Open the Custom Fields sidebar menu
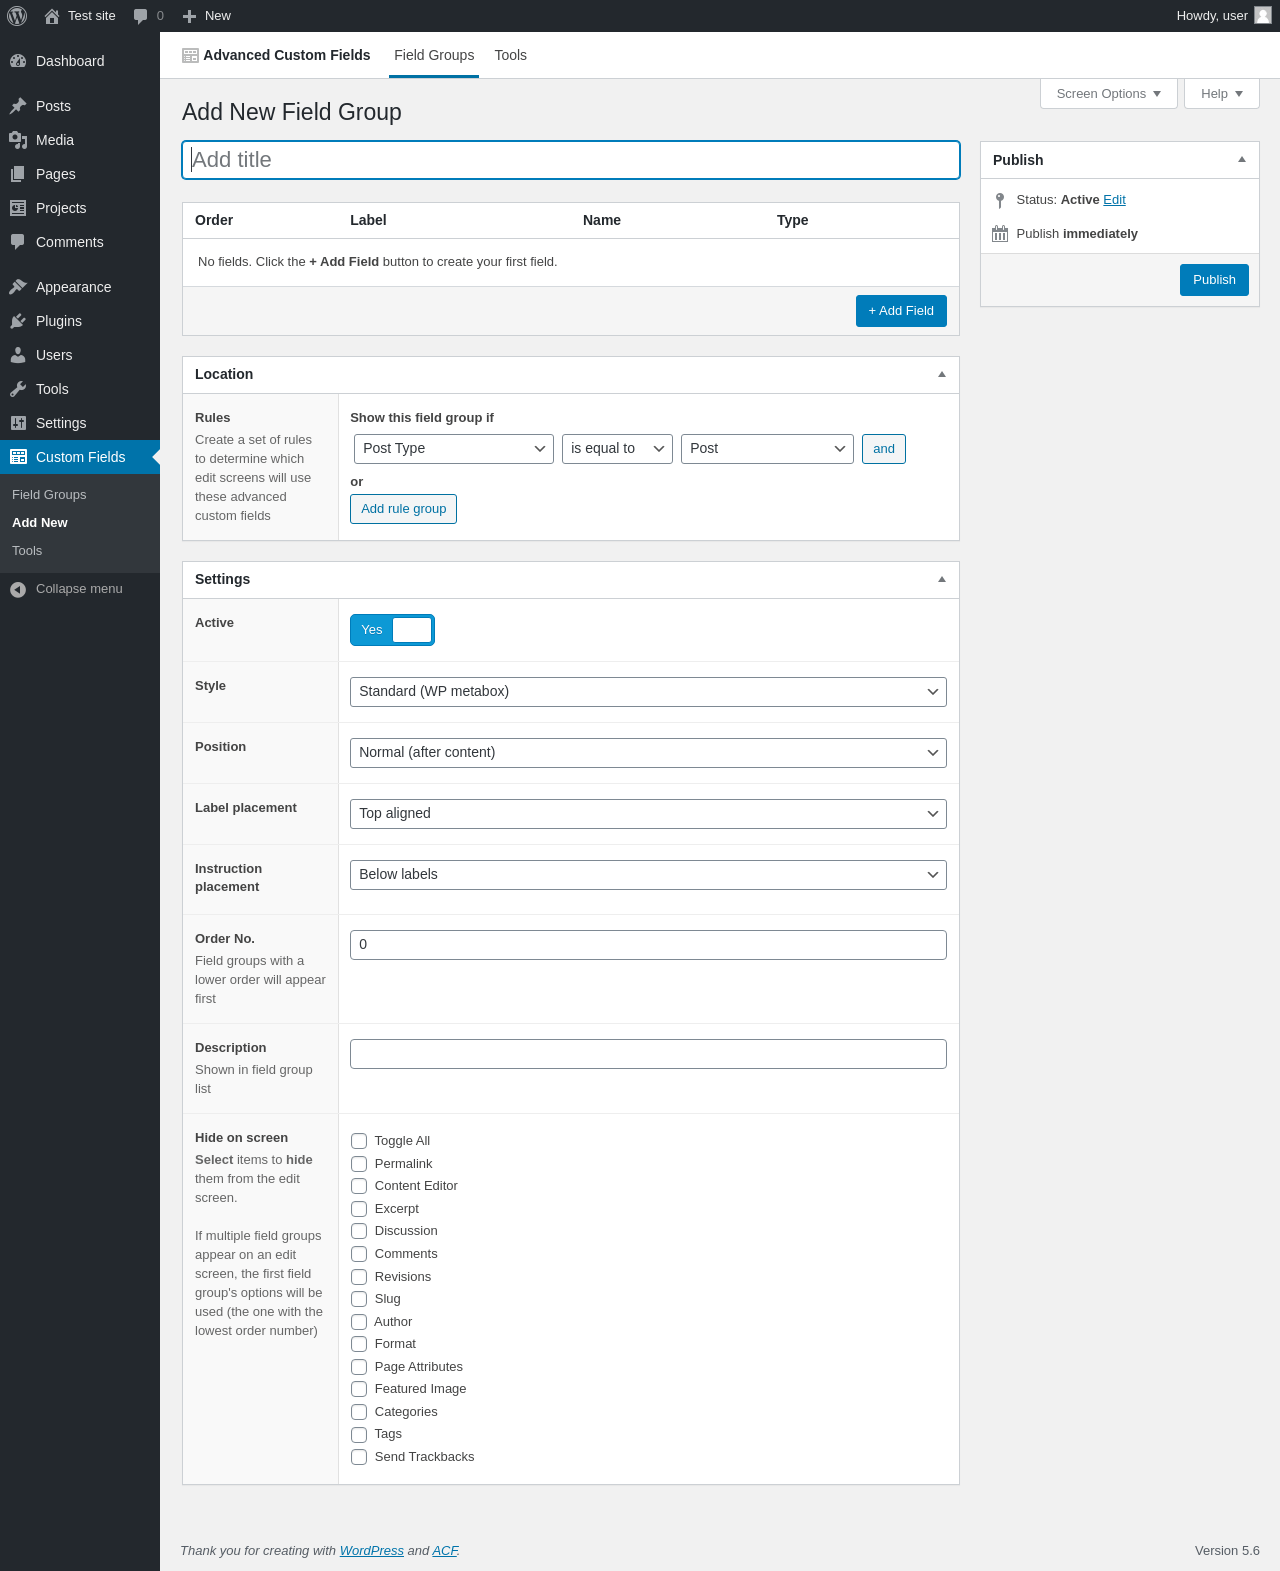 [80, 457]
